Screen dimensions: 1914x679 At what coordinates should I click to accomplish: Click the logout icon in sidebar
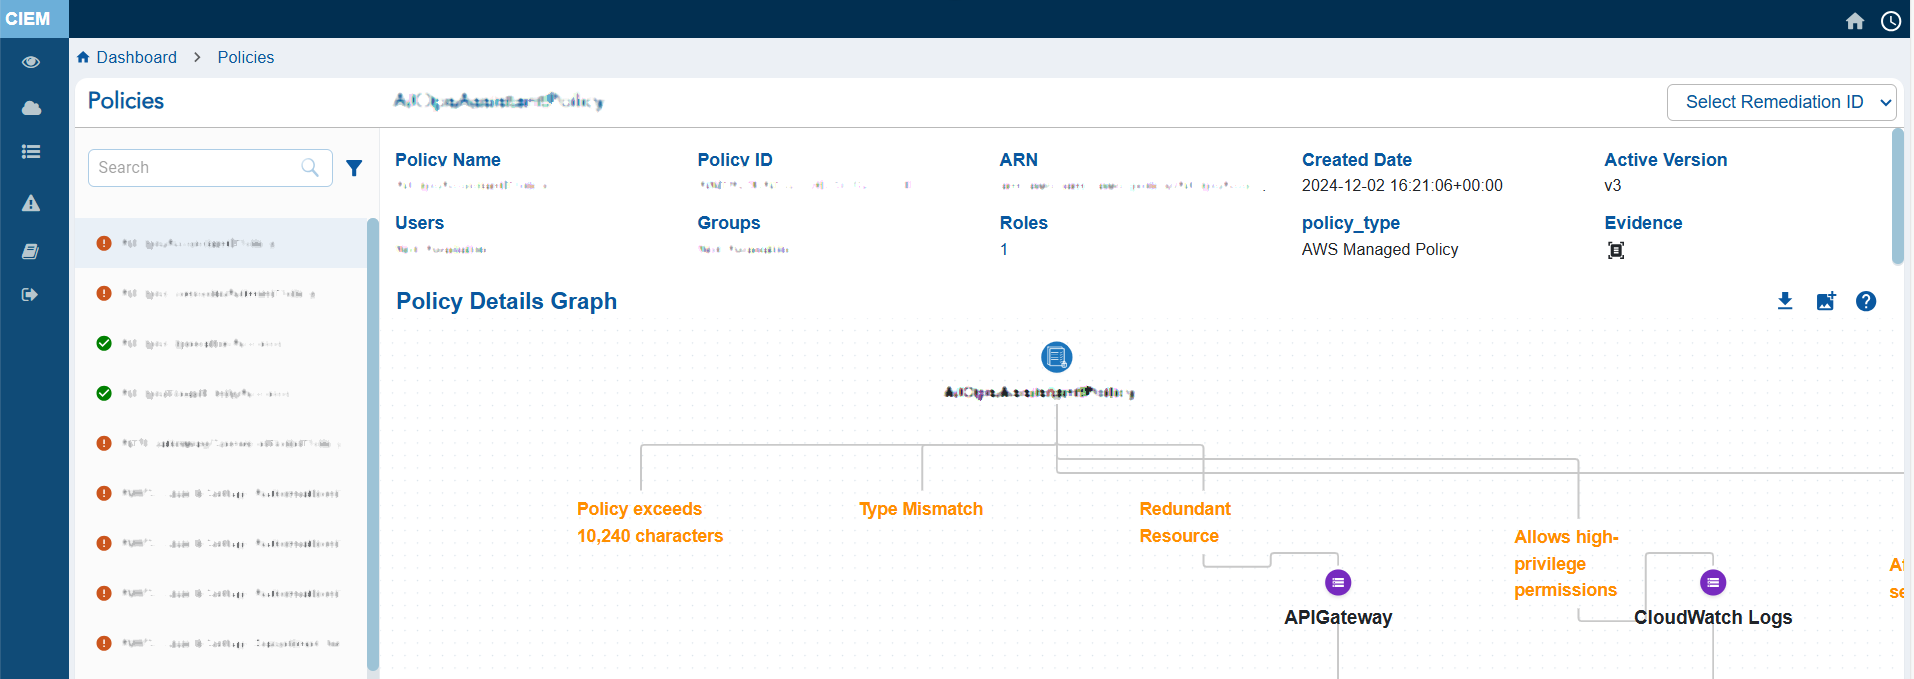pyautogui.click(x=31, y=295)
